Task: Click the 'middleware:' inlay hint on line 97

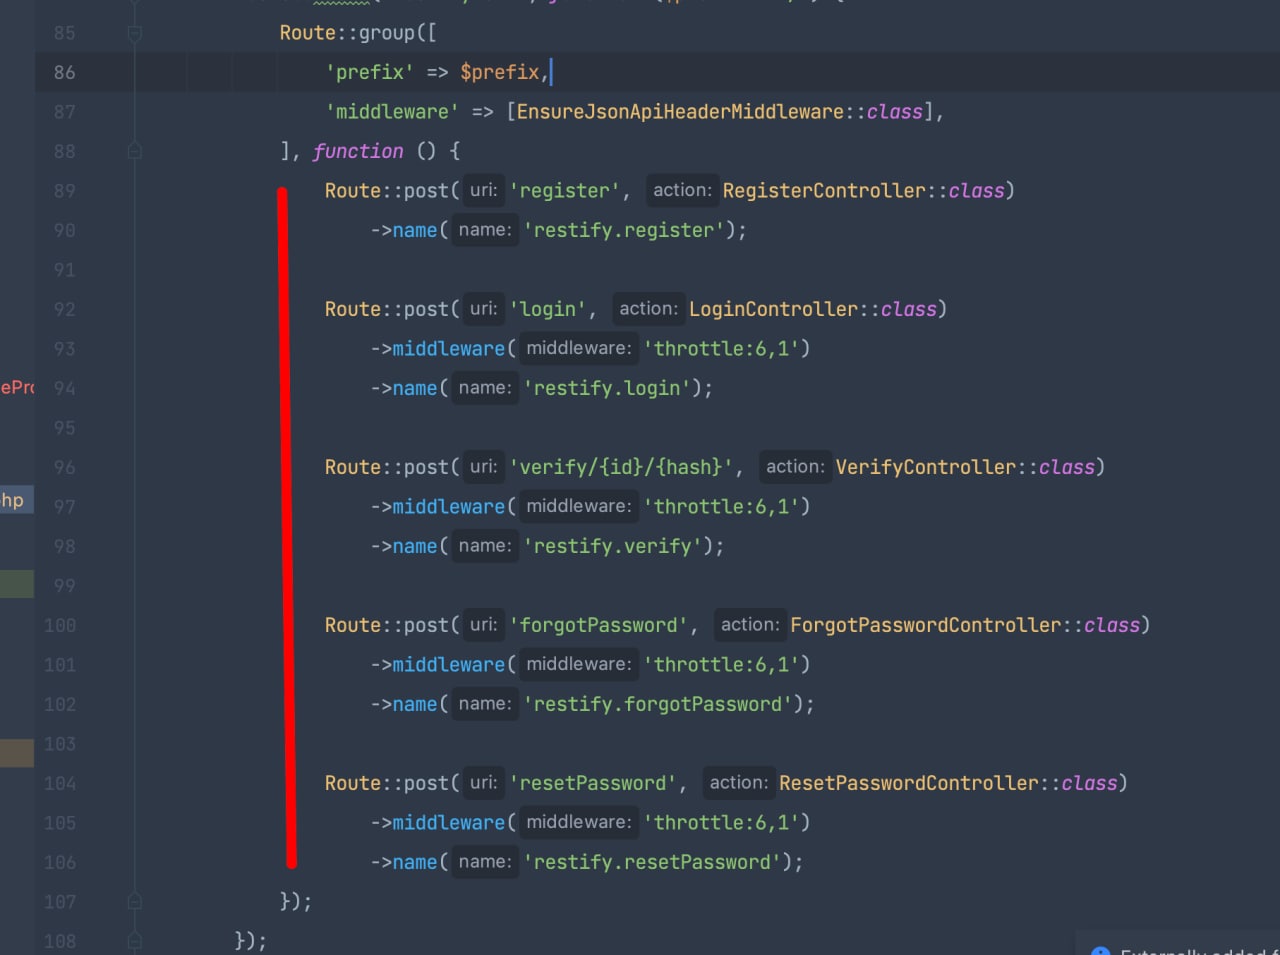Action: (579, 507)
